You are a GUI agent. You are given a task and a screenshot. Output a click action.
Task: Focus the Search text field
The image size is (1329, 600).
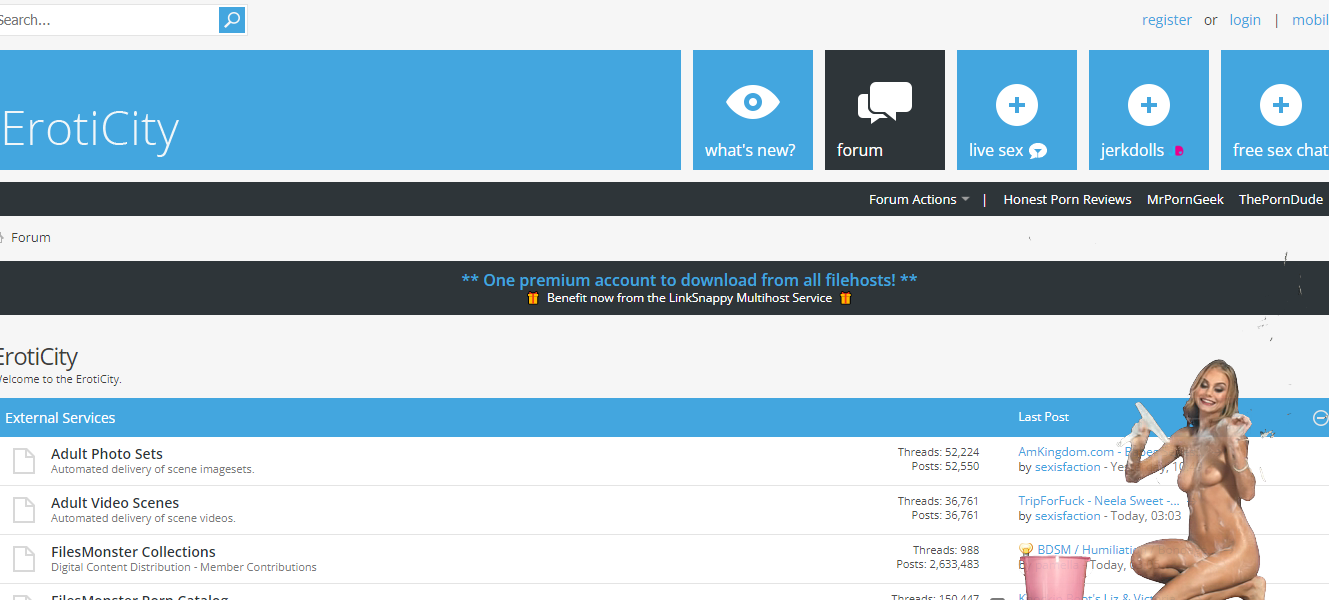(x=105, y=20)
